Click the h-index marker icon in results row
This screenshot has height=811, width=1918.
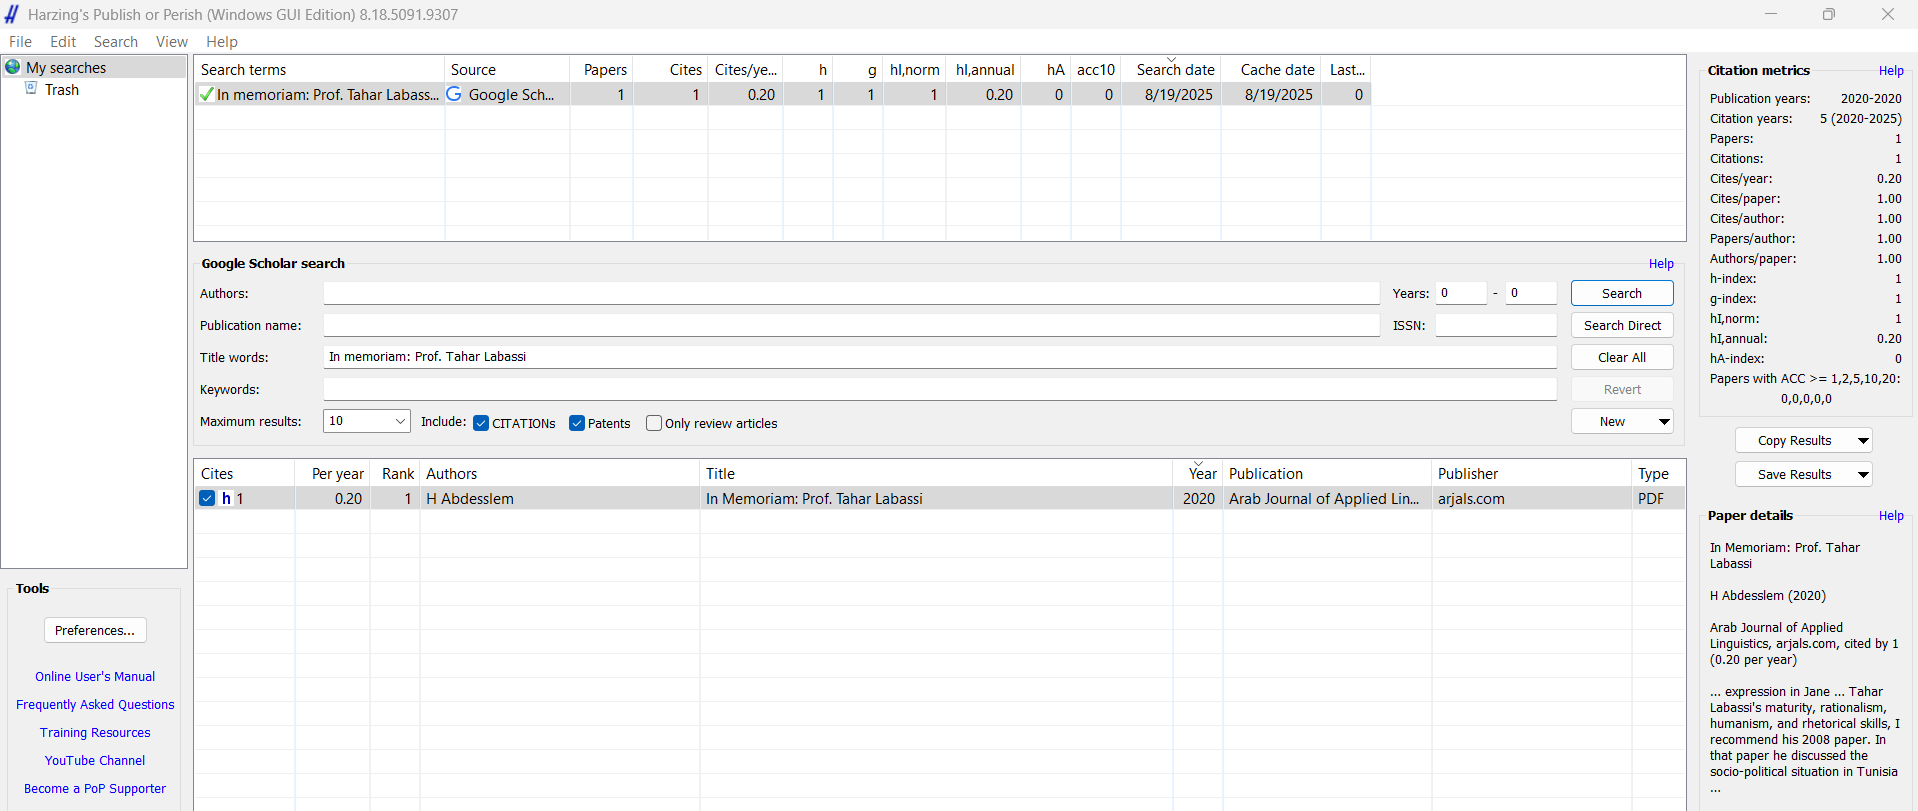coord(226,498)
